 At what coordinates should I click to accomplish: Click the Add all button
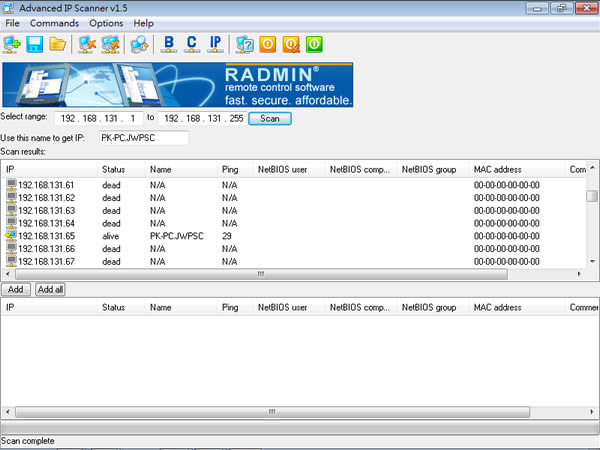[50, 289]
